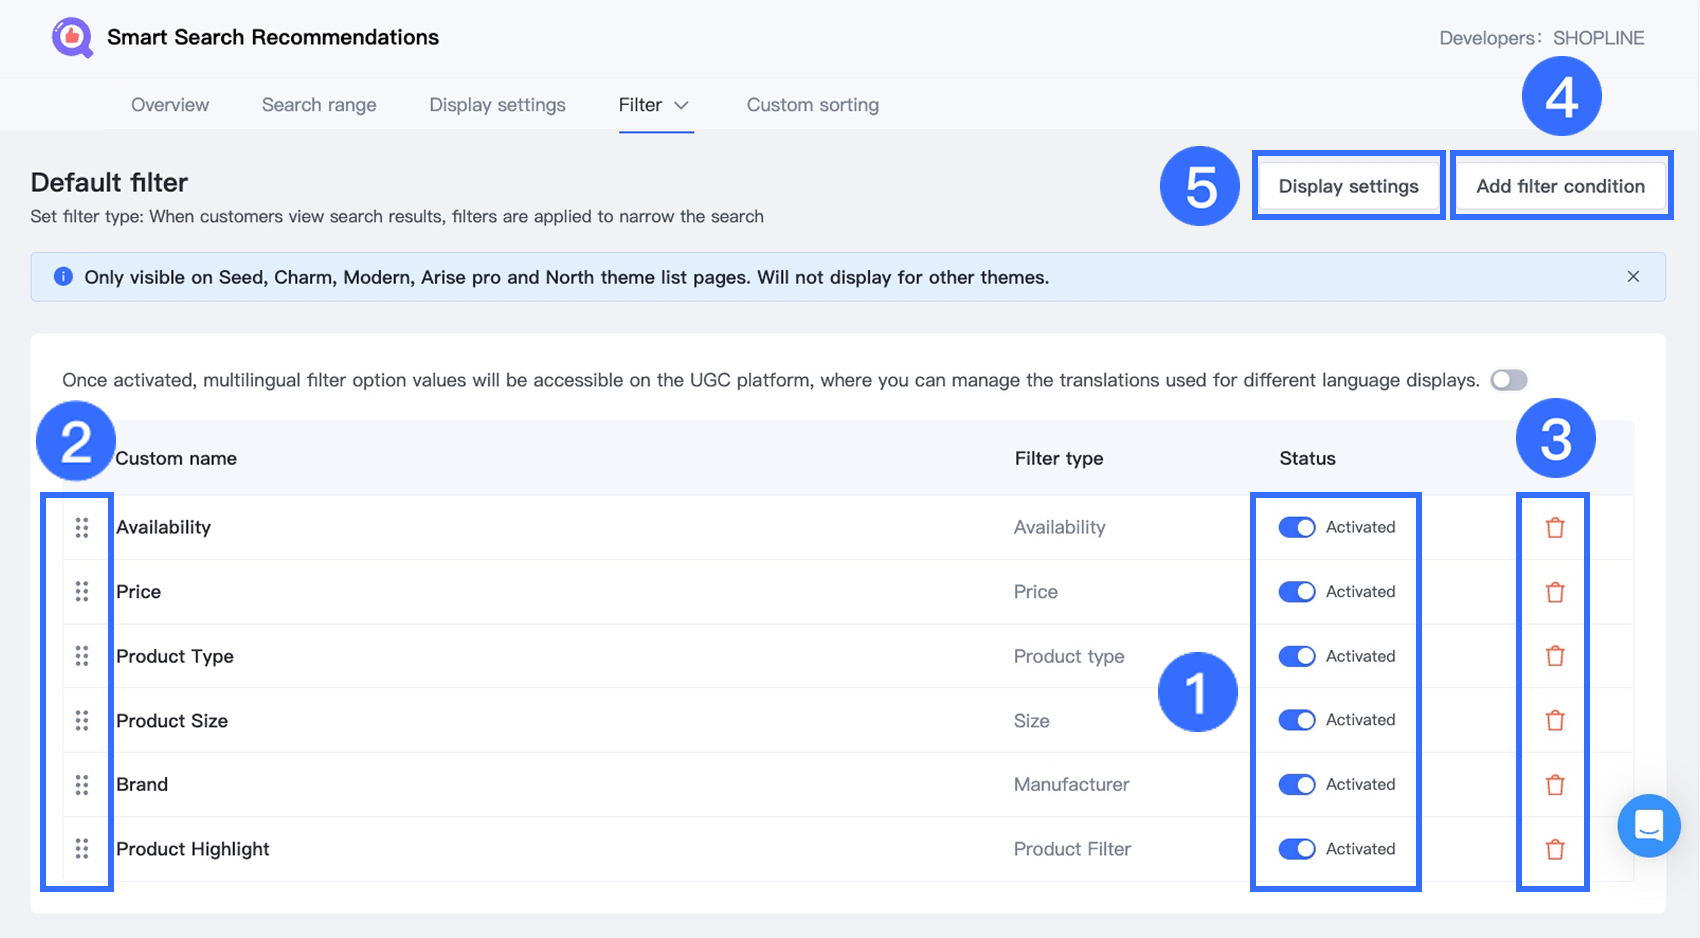Image resolution: width=1700 pixels, height=938 pixels.
Task: Open the chat support bubble
Action: tap(1648, 826)
